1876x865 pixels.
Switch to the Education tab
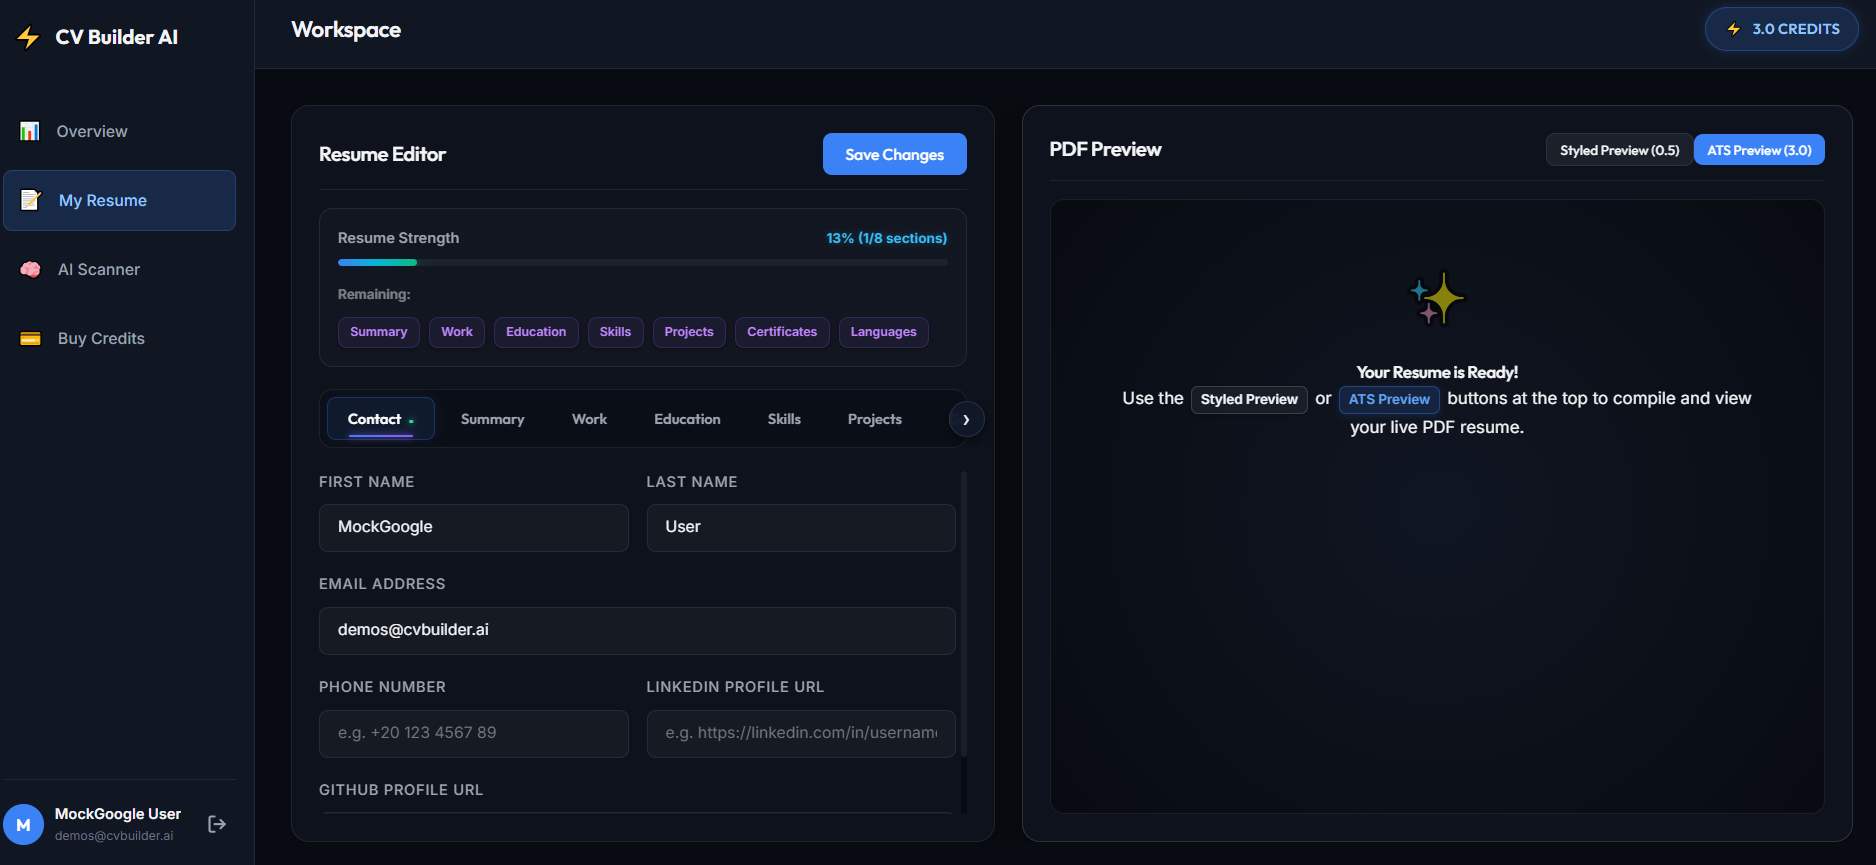tap(687, 419)
